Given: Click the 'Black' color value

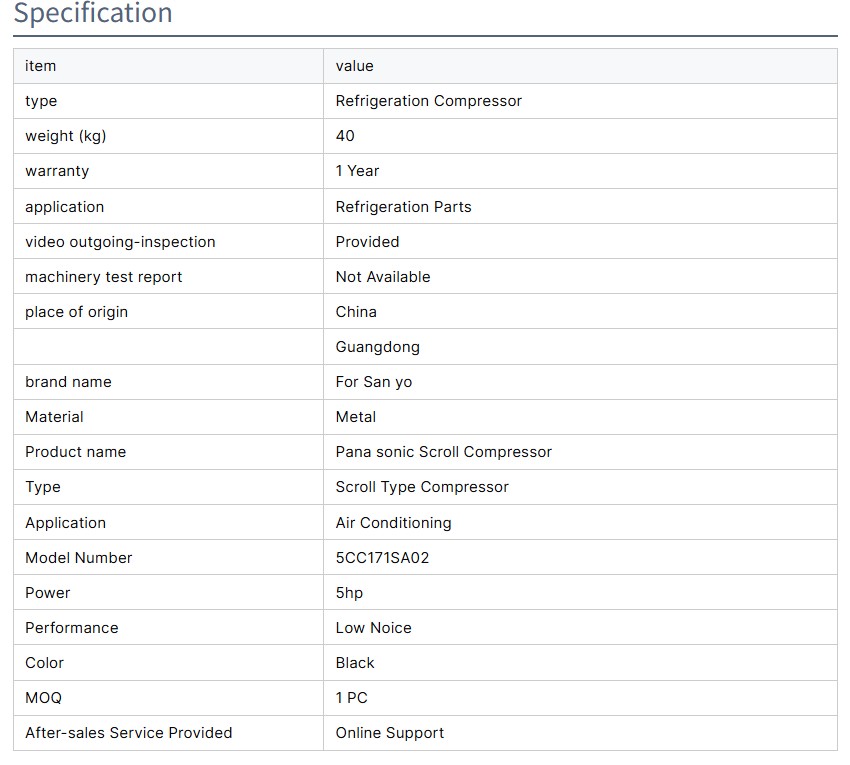Looking at the screenshot, I should coord(355,663).
